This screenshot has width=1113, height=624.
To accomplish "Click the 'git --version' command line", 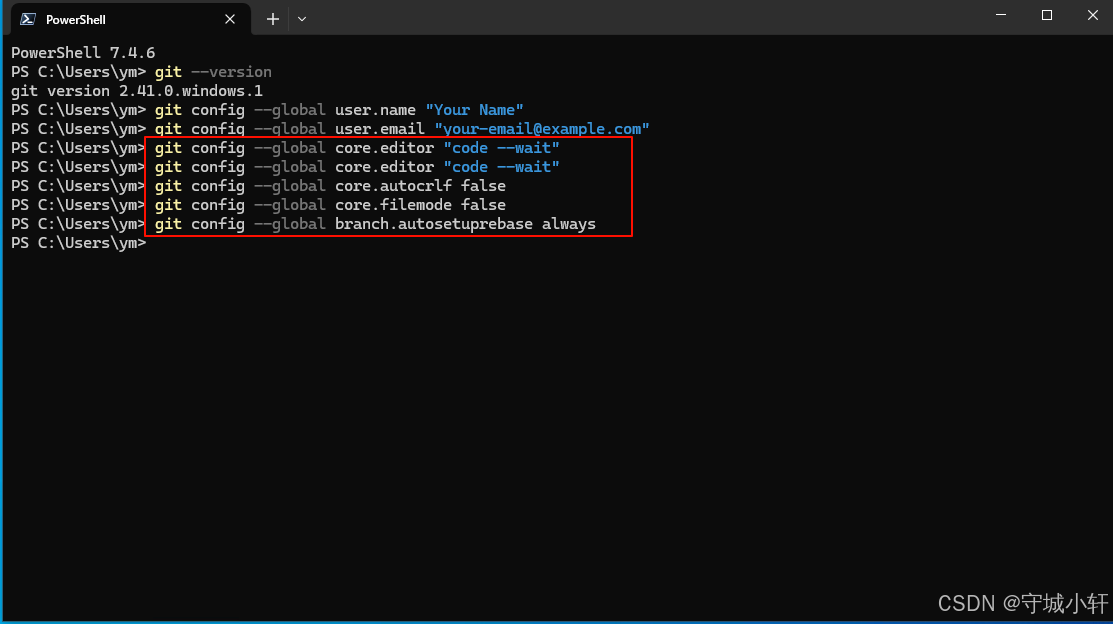I will [141, 72].
